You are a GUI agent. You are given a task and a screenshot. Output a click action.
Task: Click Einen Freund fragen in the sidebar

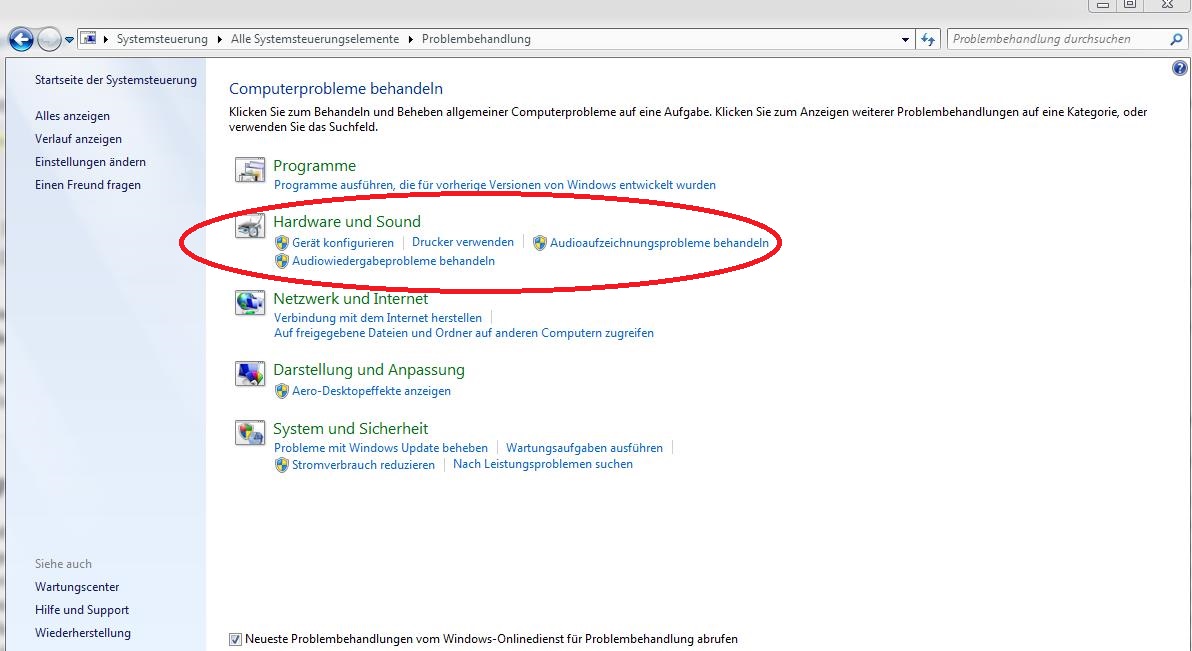pyautogui.click(x=87, y=184)
